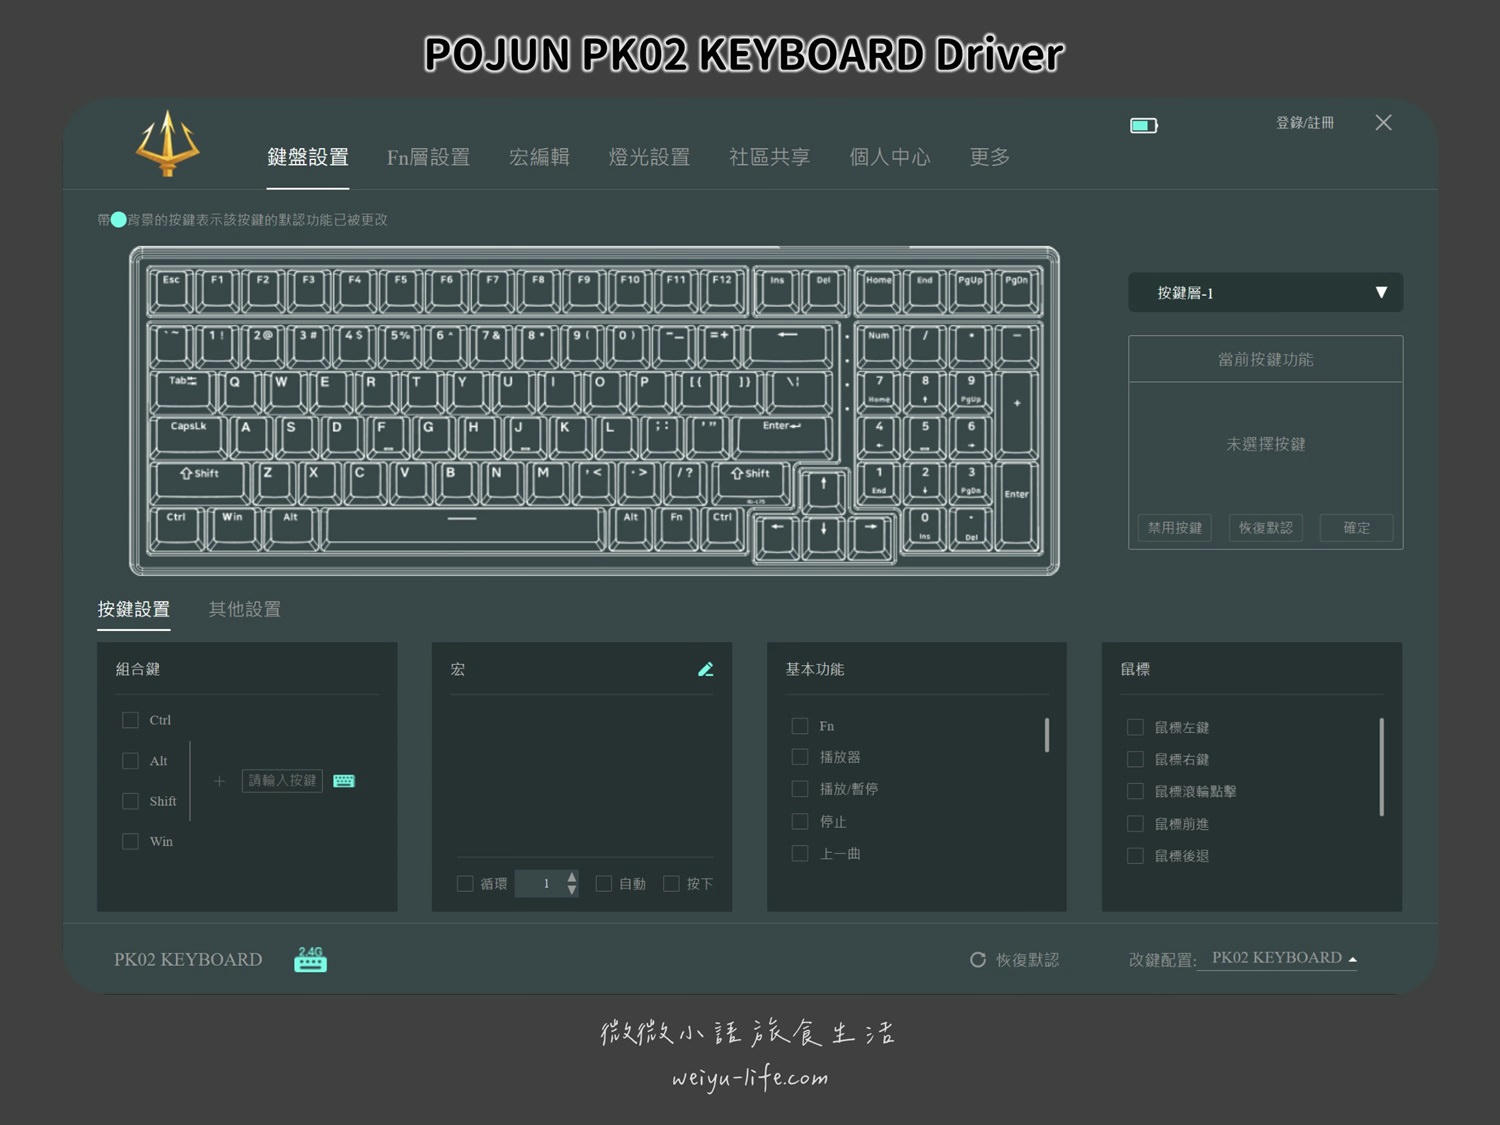Select the Fn key on keyboard diagram
Screen dimensions: 1500x1125
pyautogui.click(x=677, y=528)
